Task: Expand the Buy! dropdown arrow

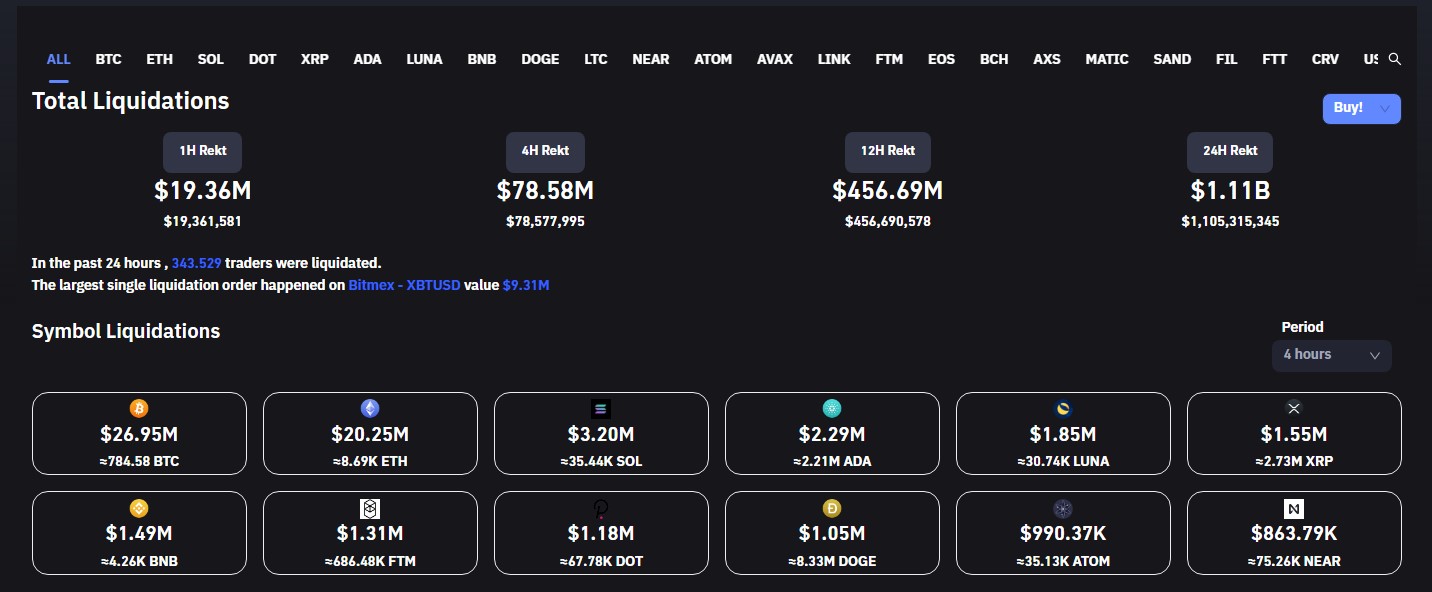Action: point(1384,108)
